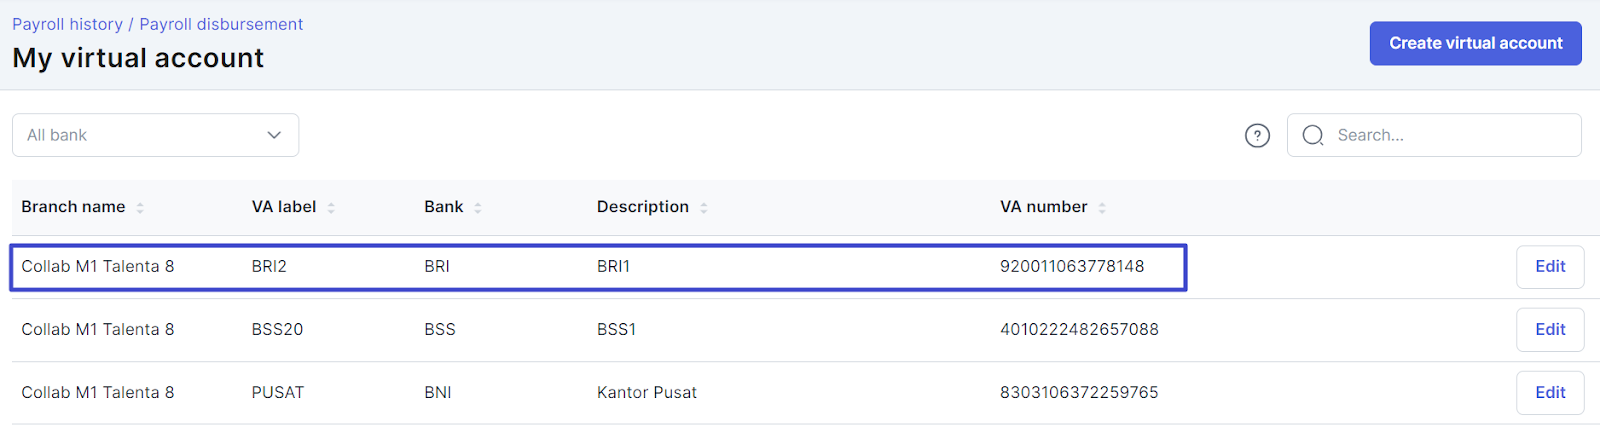The image size is (1600, 427).
Task: Edit the BSS20 virtual account row
Action: (1550, 330)
